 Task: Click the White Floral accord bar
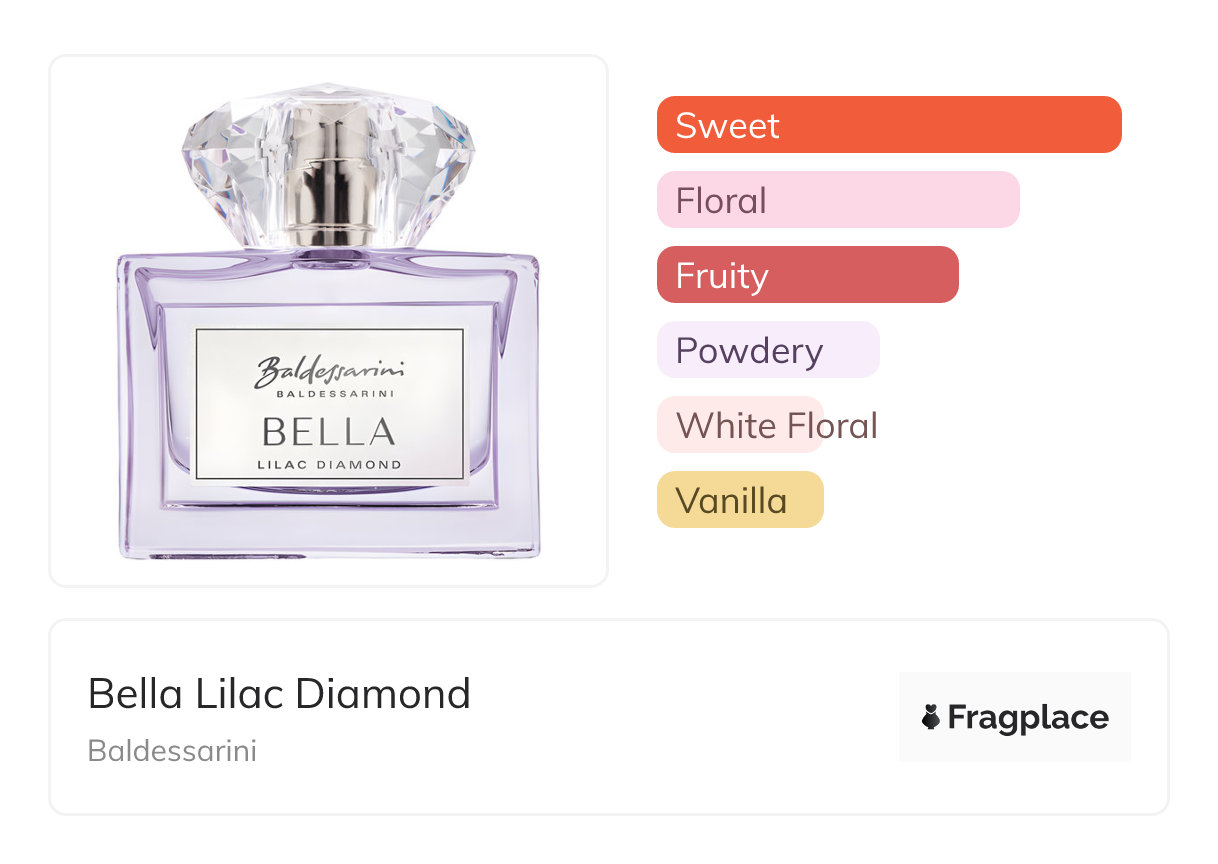[x=740, y=425]
